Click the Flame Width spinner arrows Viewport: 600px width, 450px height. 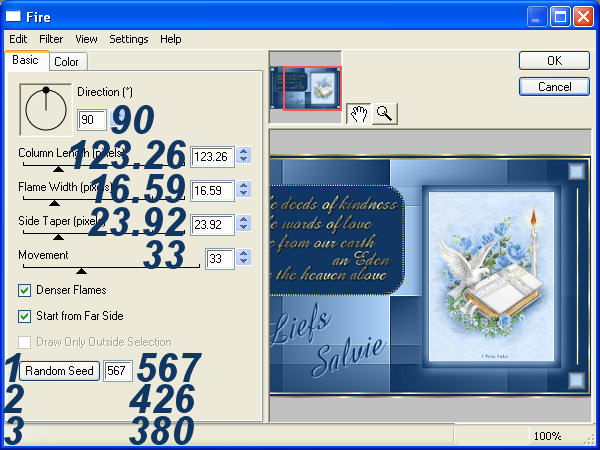[x=243, y=189]
